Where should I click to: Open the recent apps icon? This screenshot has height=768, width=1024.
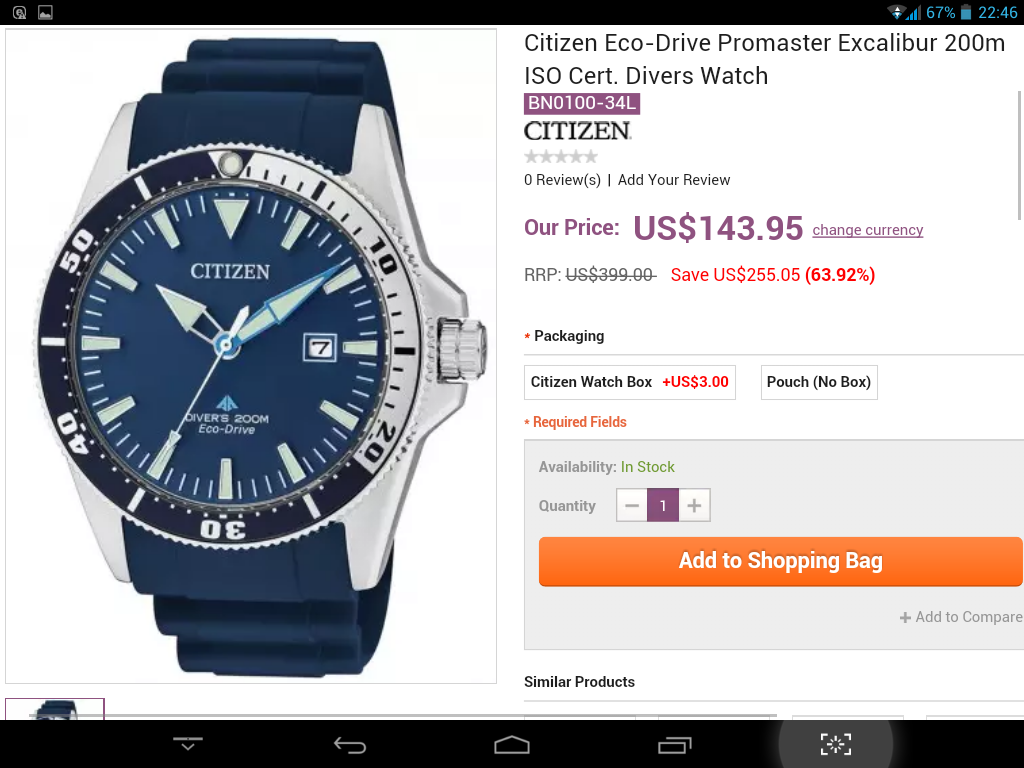674,744
